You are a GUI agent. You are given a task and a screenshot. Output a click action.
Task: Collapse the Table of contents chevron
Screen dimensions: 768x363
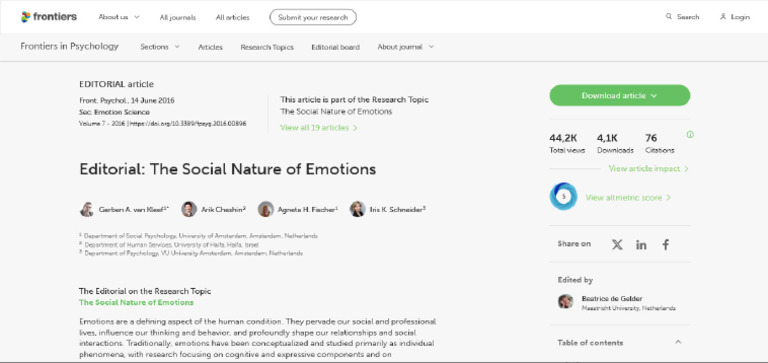click(678, 342)
